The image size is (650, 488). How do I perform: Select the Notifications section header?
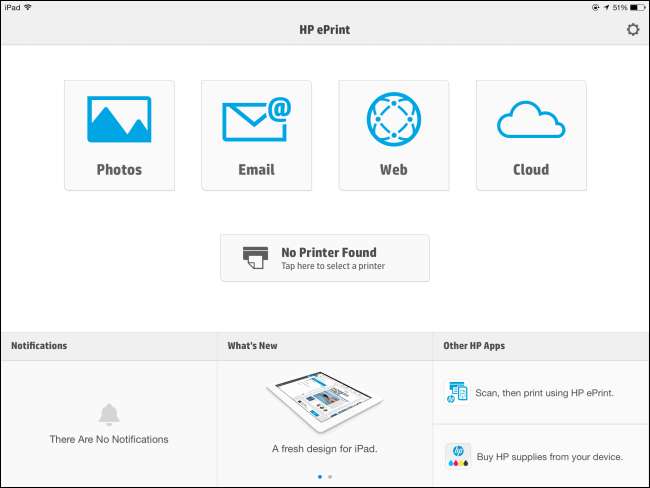[x=40, y=346]
